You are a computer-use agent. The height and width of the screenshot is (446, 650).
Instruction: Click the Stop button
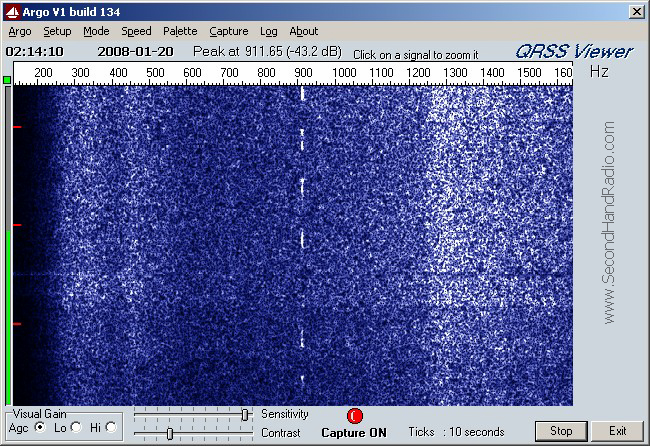(561, 431)
